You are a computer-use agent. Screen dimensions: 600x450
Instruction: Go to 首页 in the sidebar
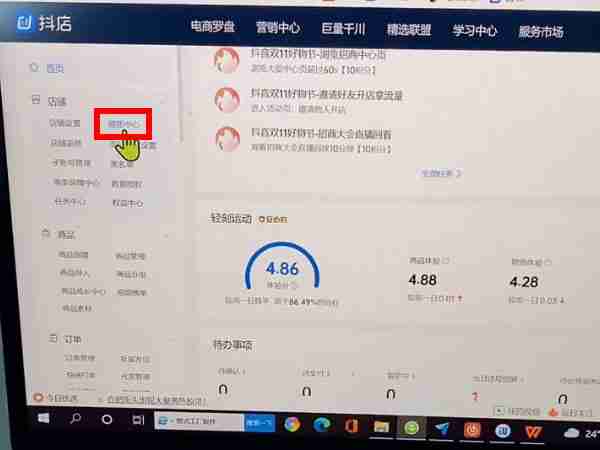(x=55, y=68)
